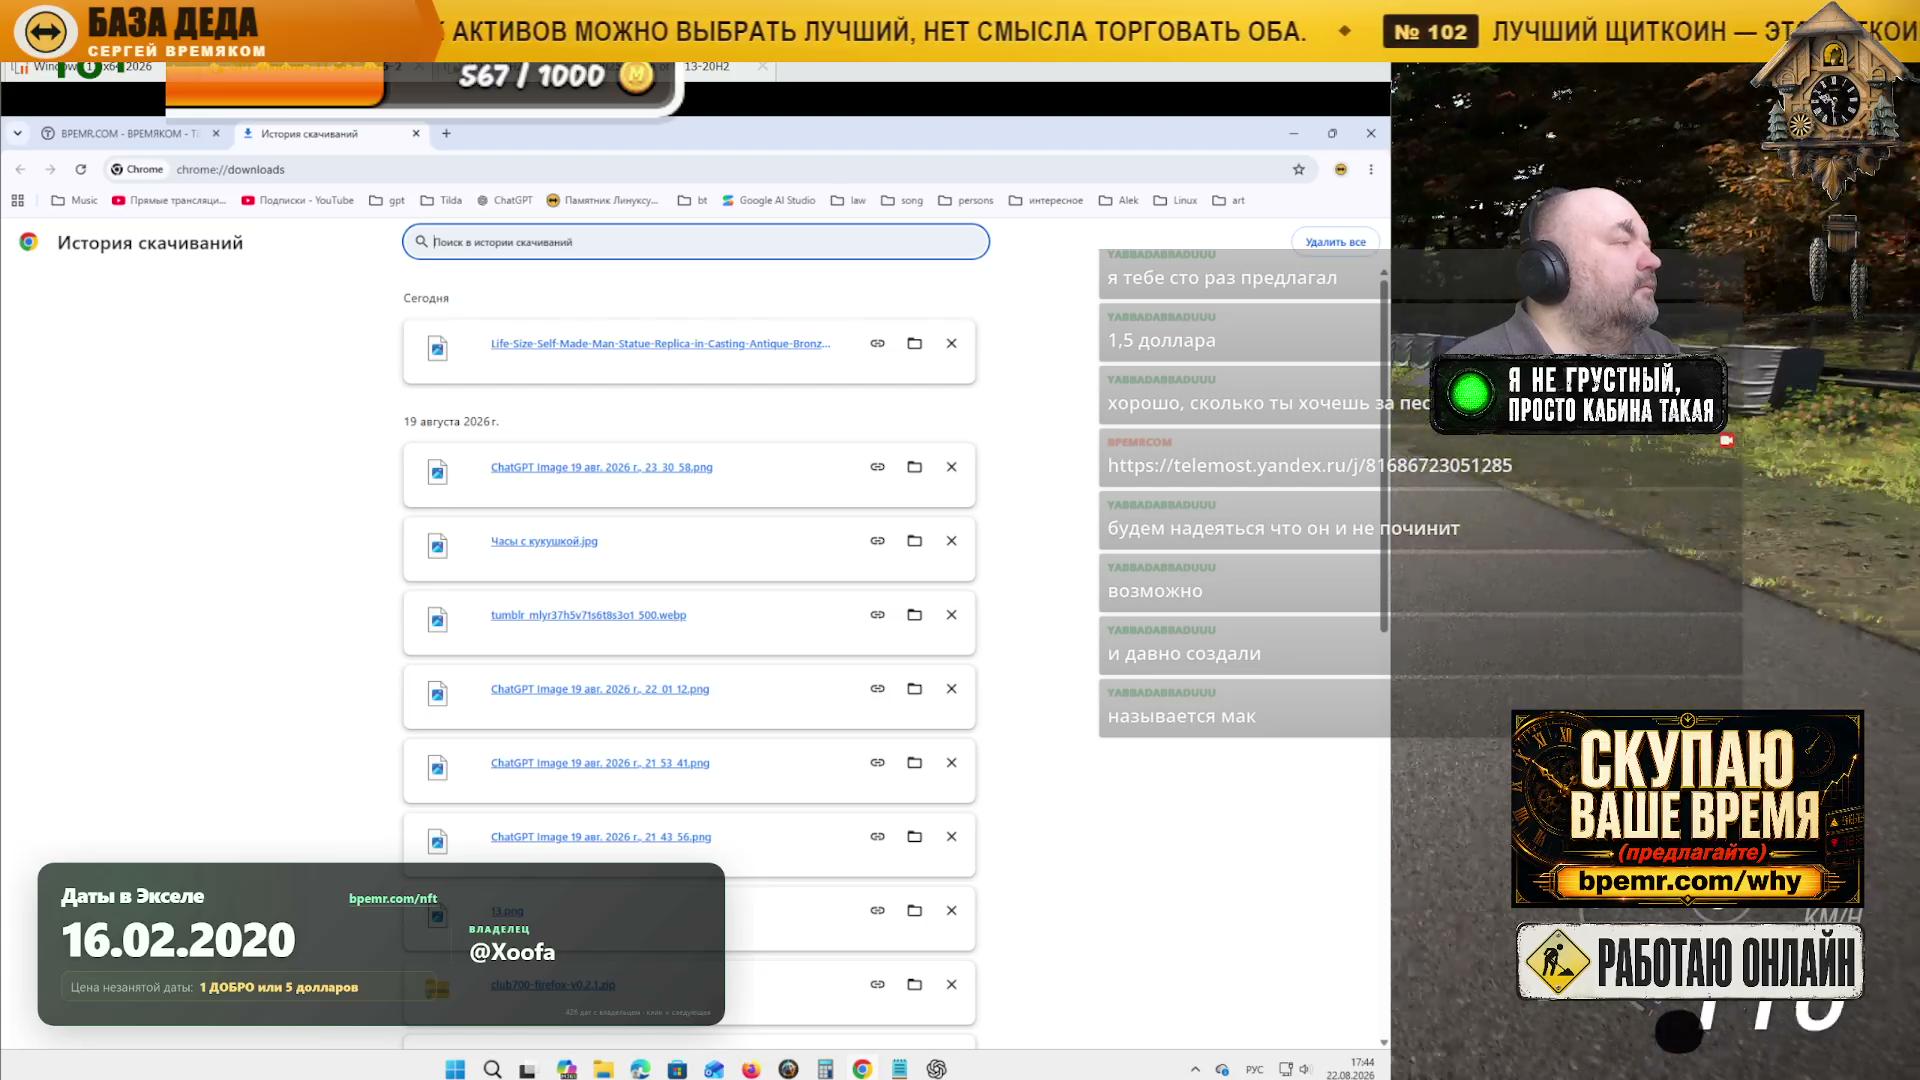
Task: Open ChatGPT Image 21_43_56.png file link
Action: coord(601,837)
